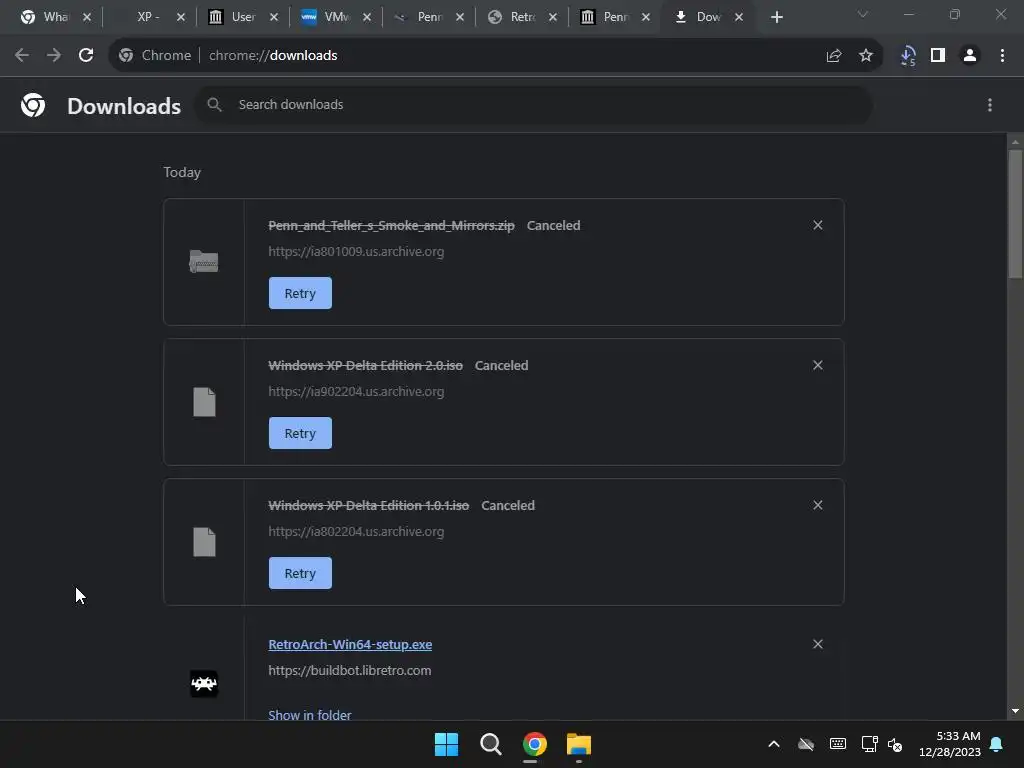This screenshot has width=1024, height=768.
Task: Close the Downloads tab
Action: [x=739, y=17]
